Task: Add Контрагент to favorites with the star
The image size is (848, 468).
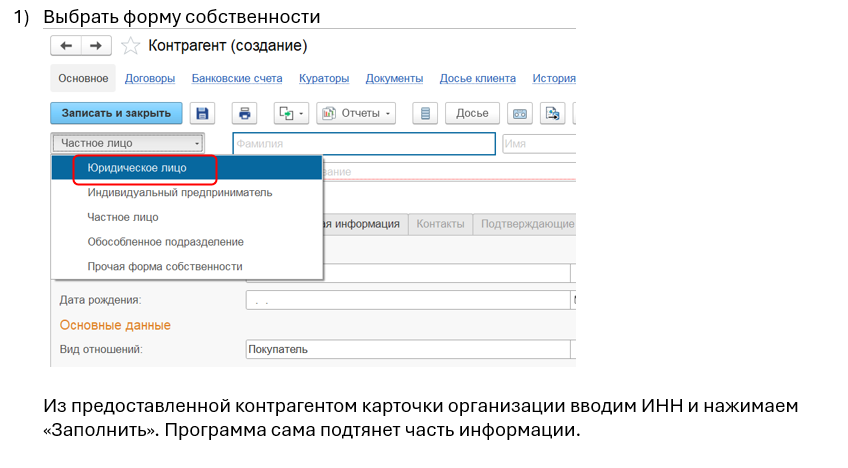Action: click(x=130, y=46)
